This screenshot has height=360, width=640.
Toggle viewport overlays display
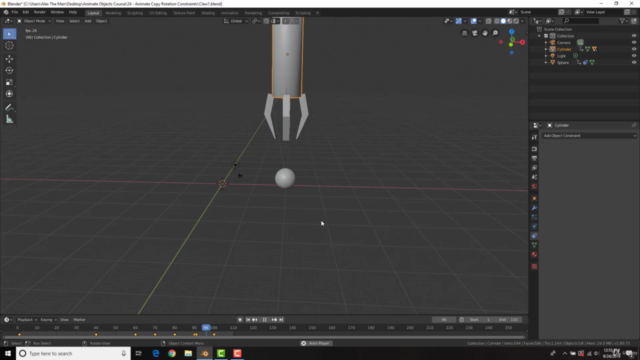pyautogui.click(x=473, y=21)
